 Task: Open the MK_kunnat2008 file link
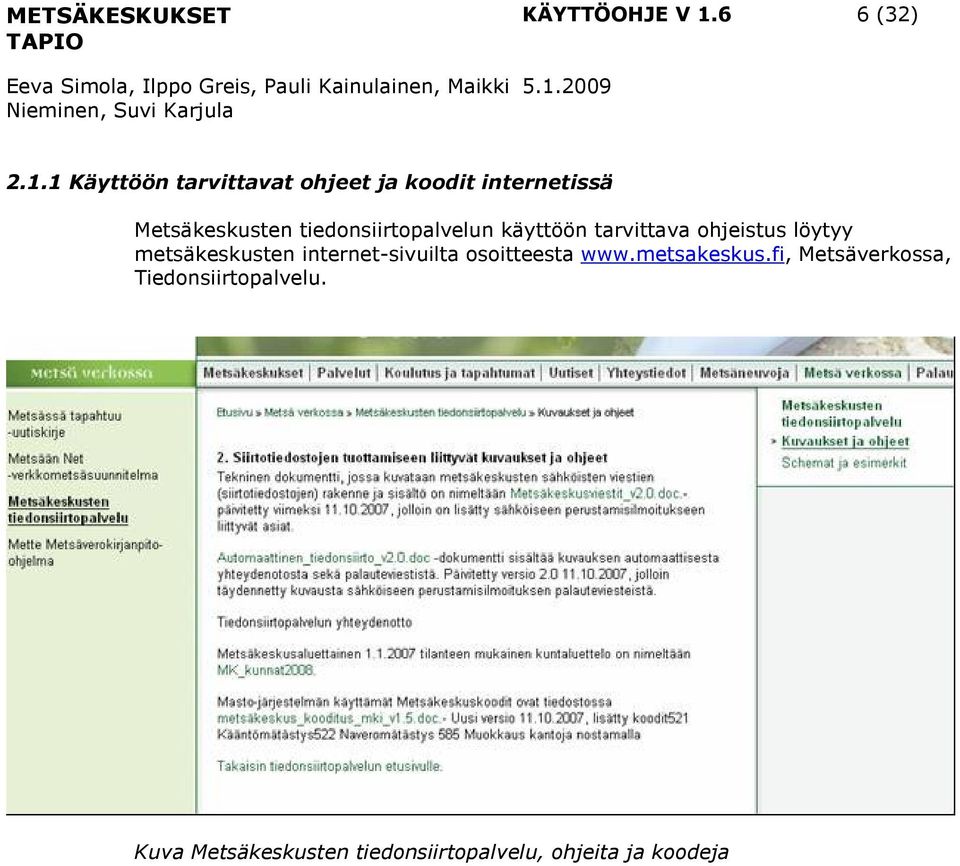point(266,670)
